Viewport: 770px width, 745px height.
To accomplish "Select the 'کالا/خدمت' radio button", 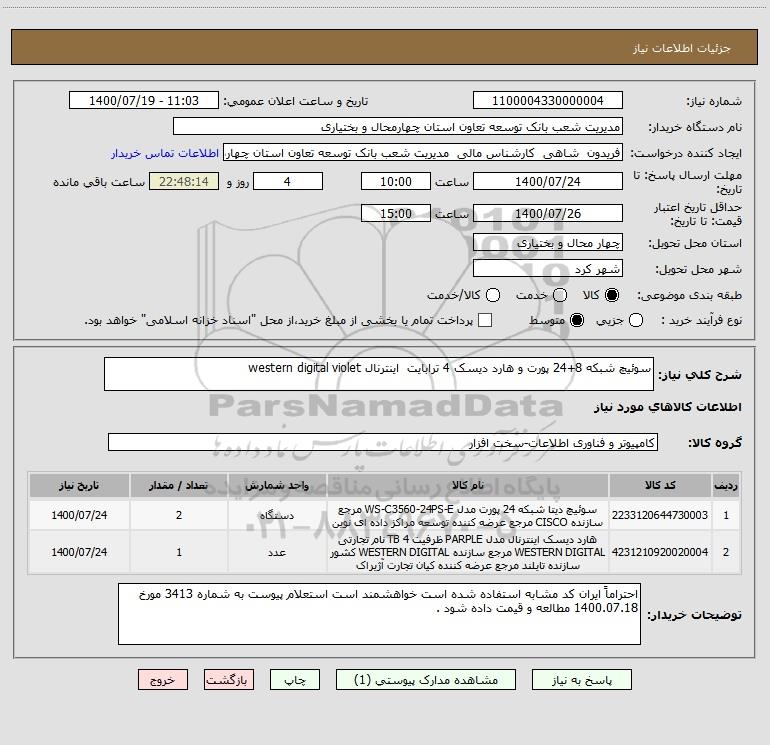I will [x=493, y=295].
